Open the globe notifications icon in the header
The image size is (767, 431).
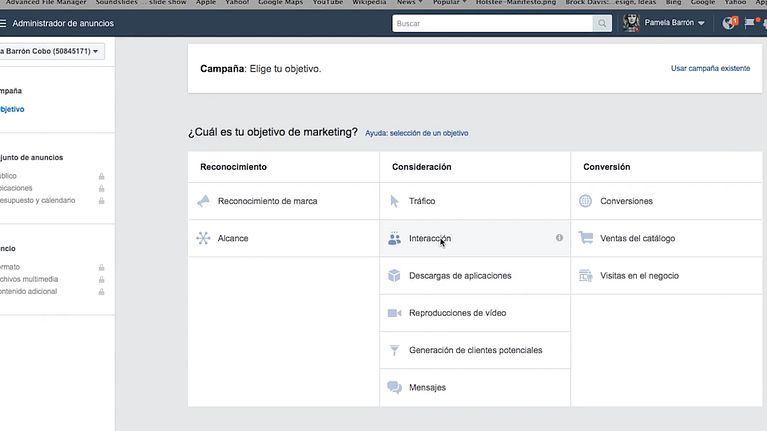pyautogui.click(x=728, y=23)
